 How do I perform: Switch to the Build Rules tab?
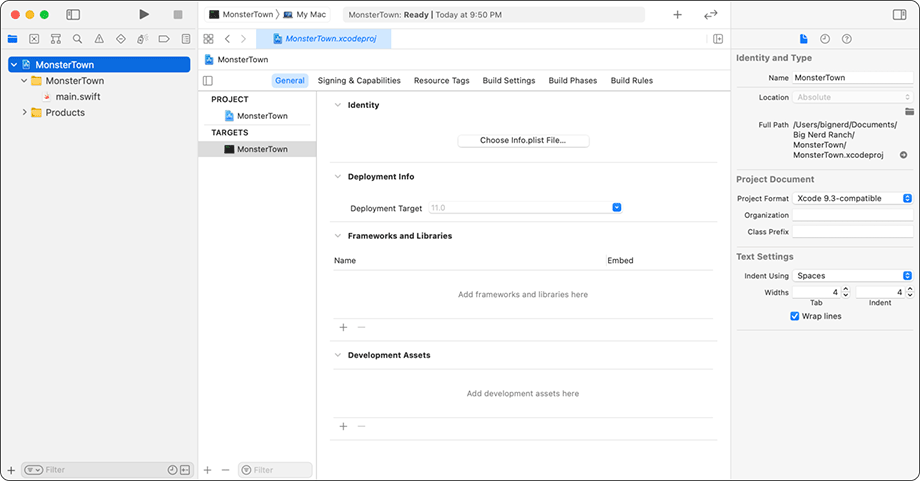[x=632, y=80]
